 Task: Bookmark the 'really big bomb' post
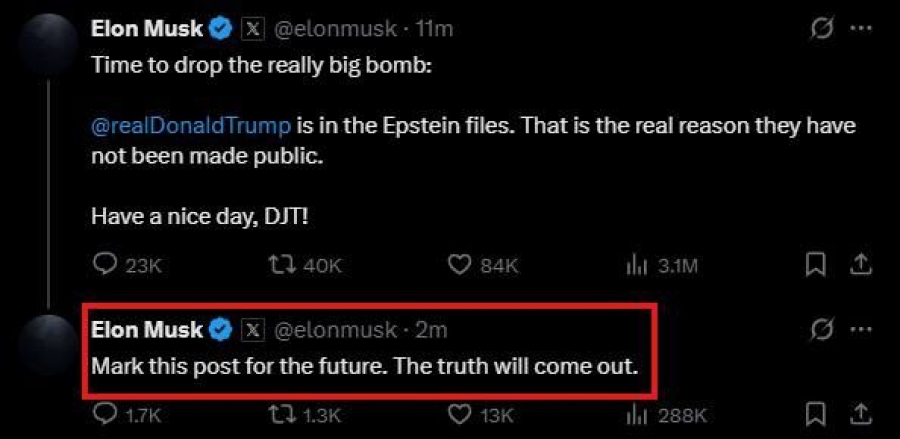pos(815,265)
